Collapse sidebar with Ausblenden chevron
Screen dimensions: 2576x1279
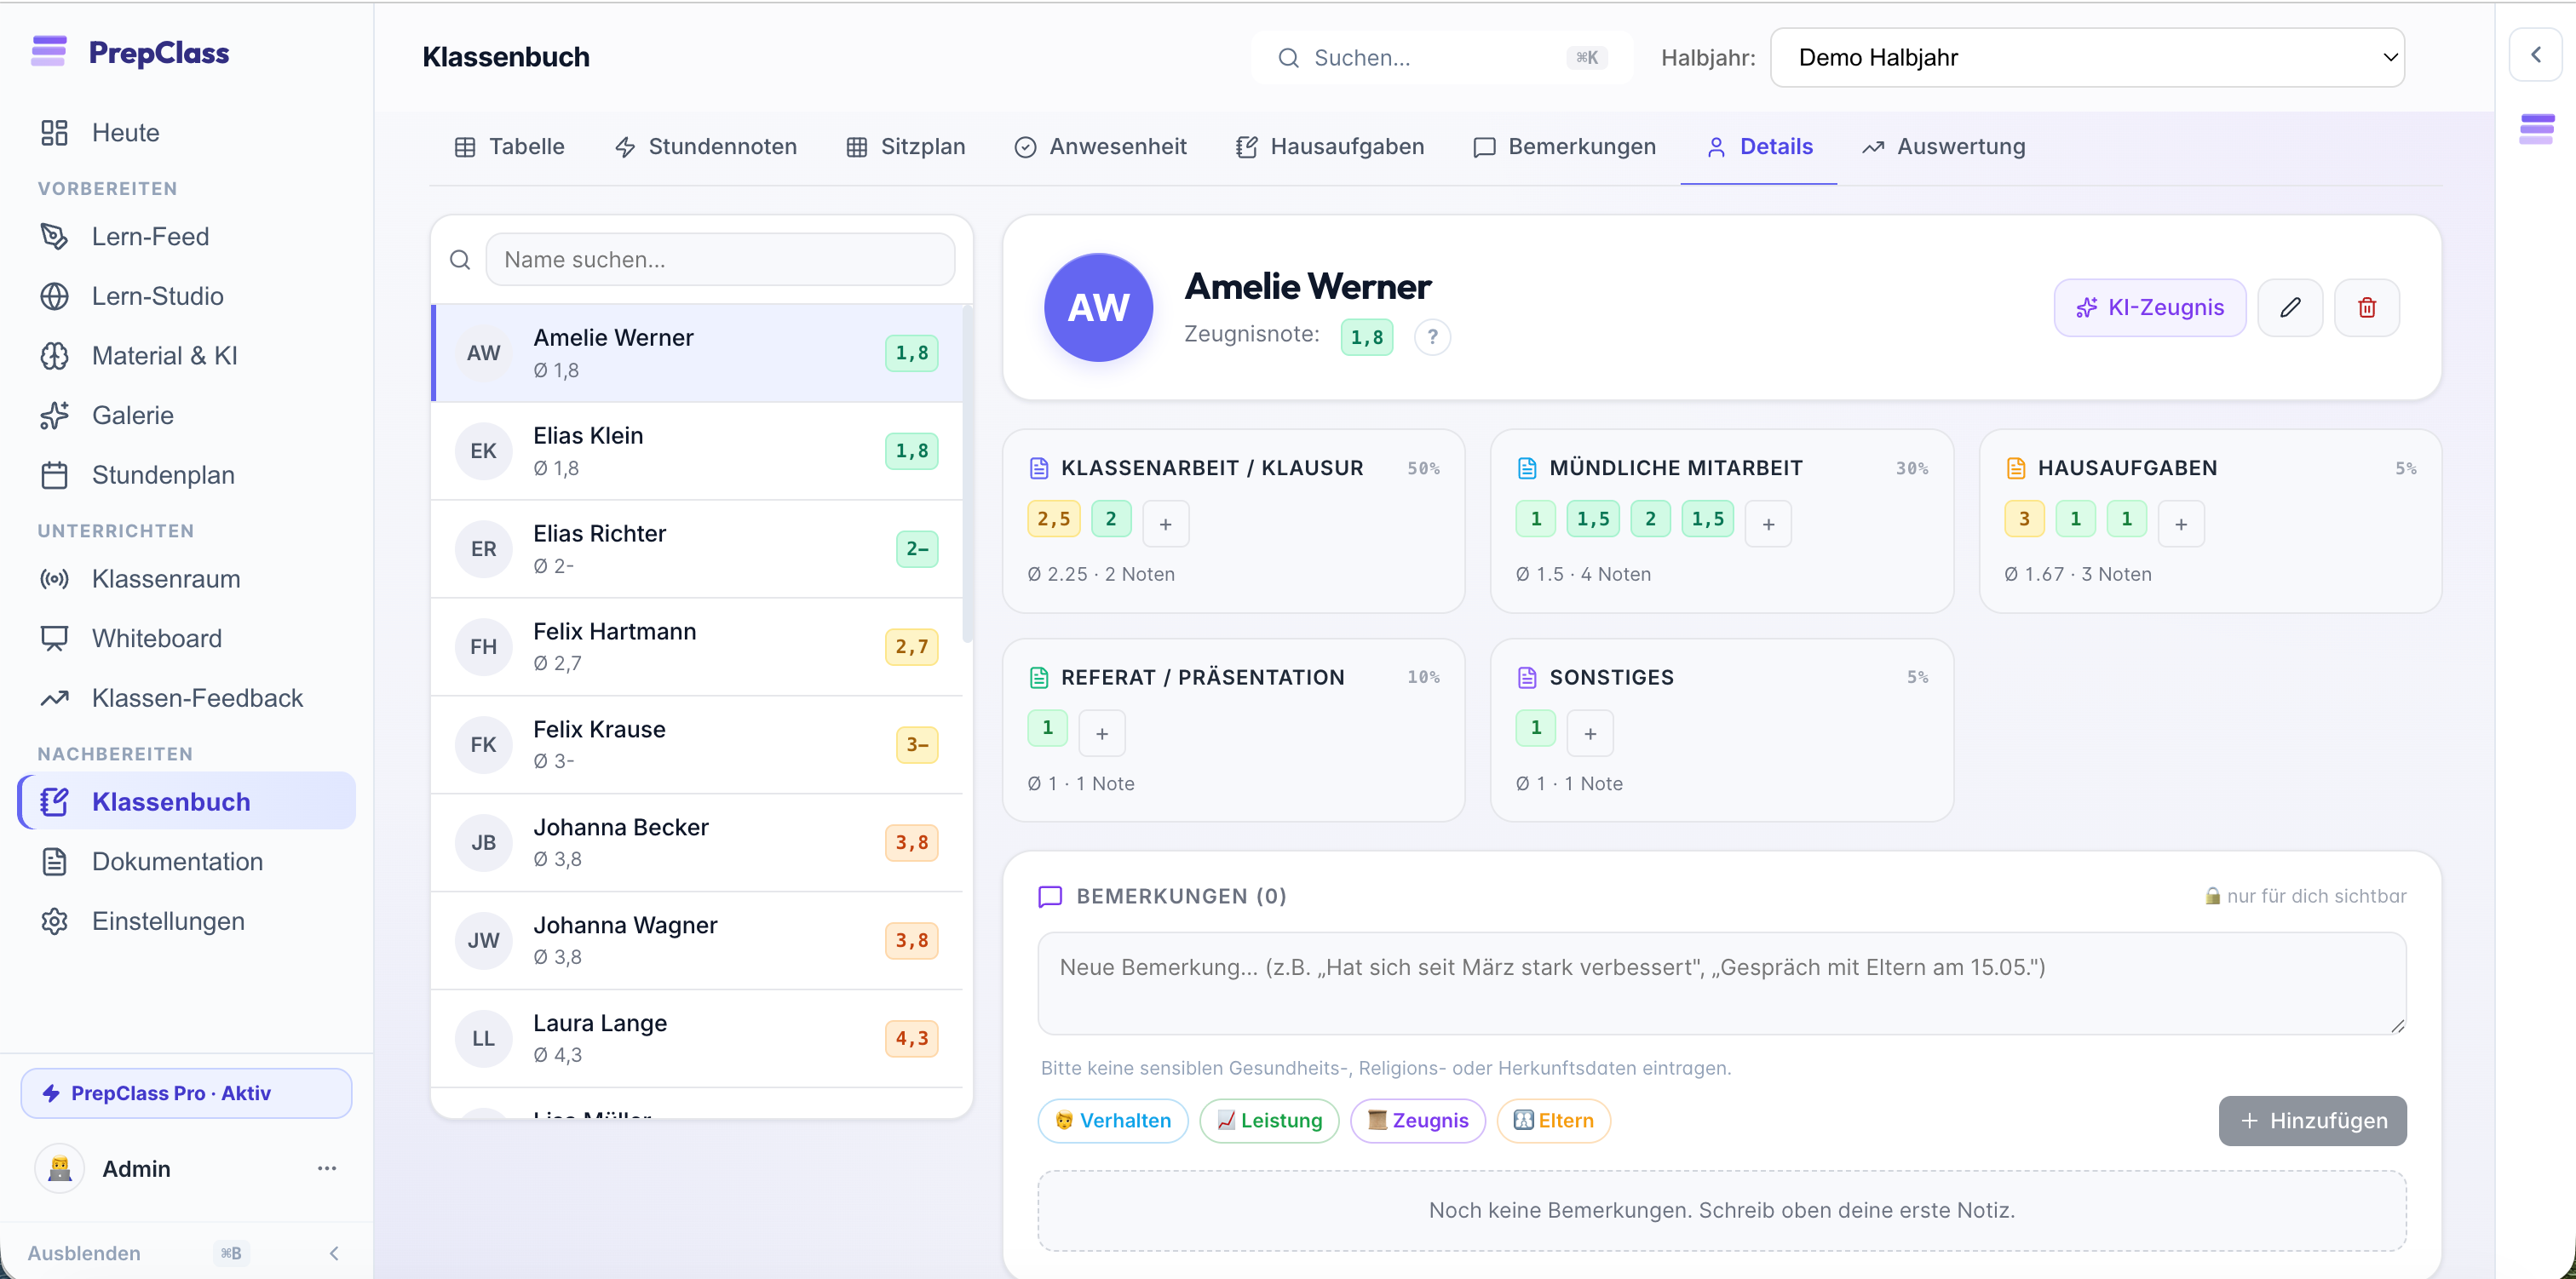click(334, 1253)
